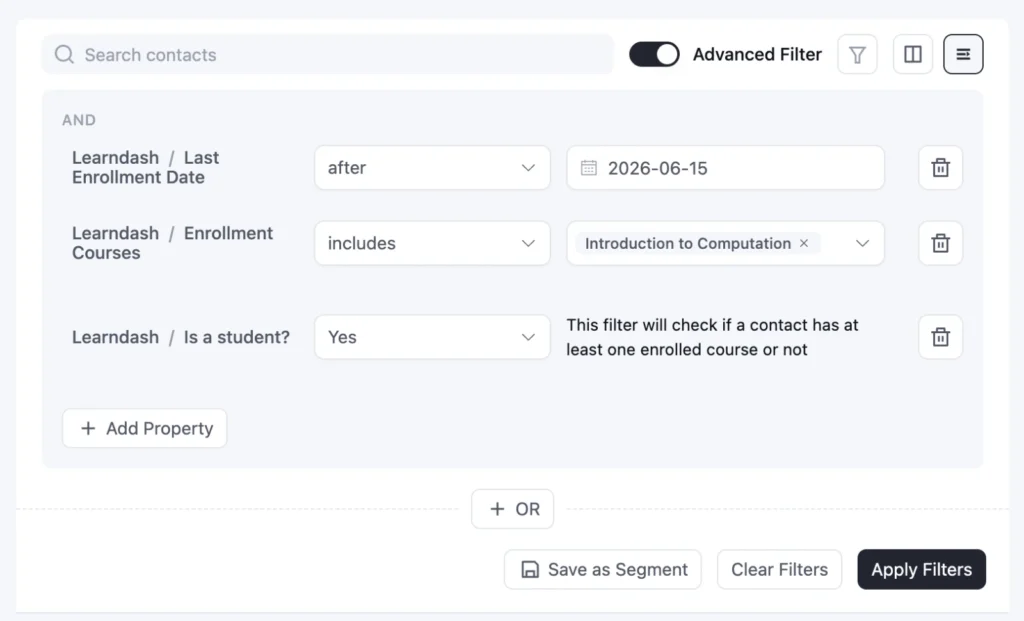This screenshot has width=1024, height=621.
Task: Turn off the Advanced Filter toggle
Action: [x=654, y=54]
